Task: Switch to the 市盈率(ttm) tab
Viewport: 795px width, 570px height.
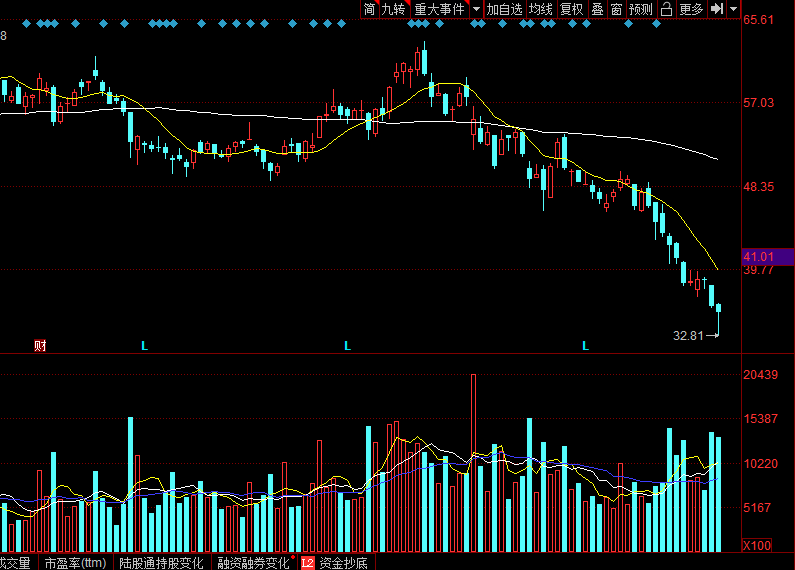Action: [x=76, y=562]
